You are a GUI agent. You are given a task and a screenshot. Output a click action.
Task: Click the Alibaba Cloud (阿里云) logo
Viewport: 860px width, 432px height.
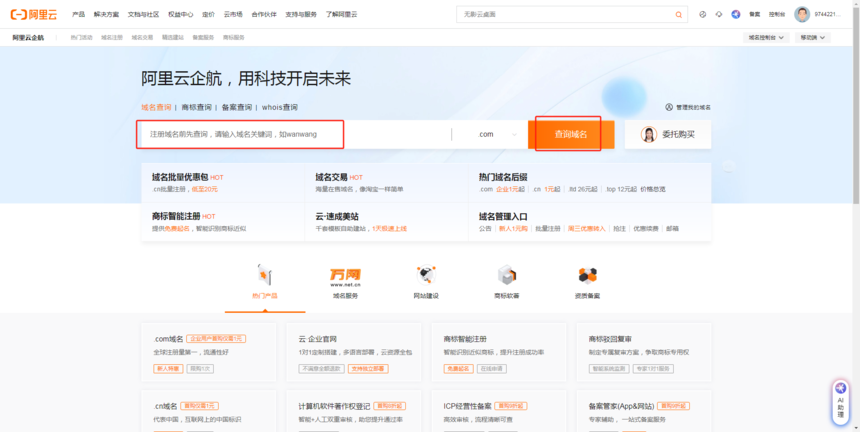click(x=36, y=14)
